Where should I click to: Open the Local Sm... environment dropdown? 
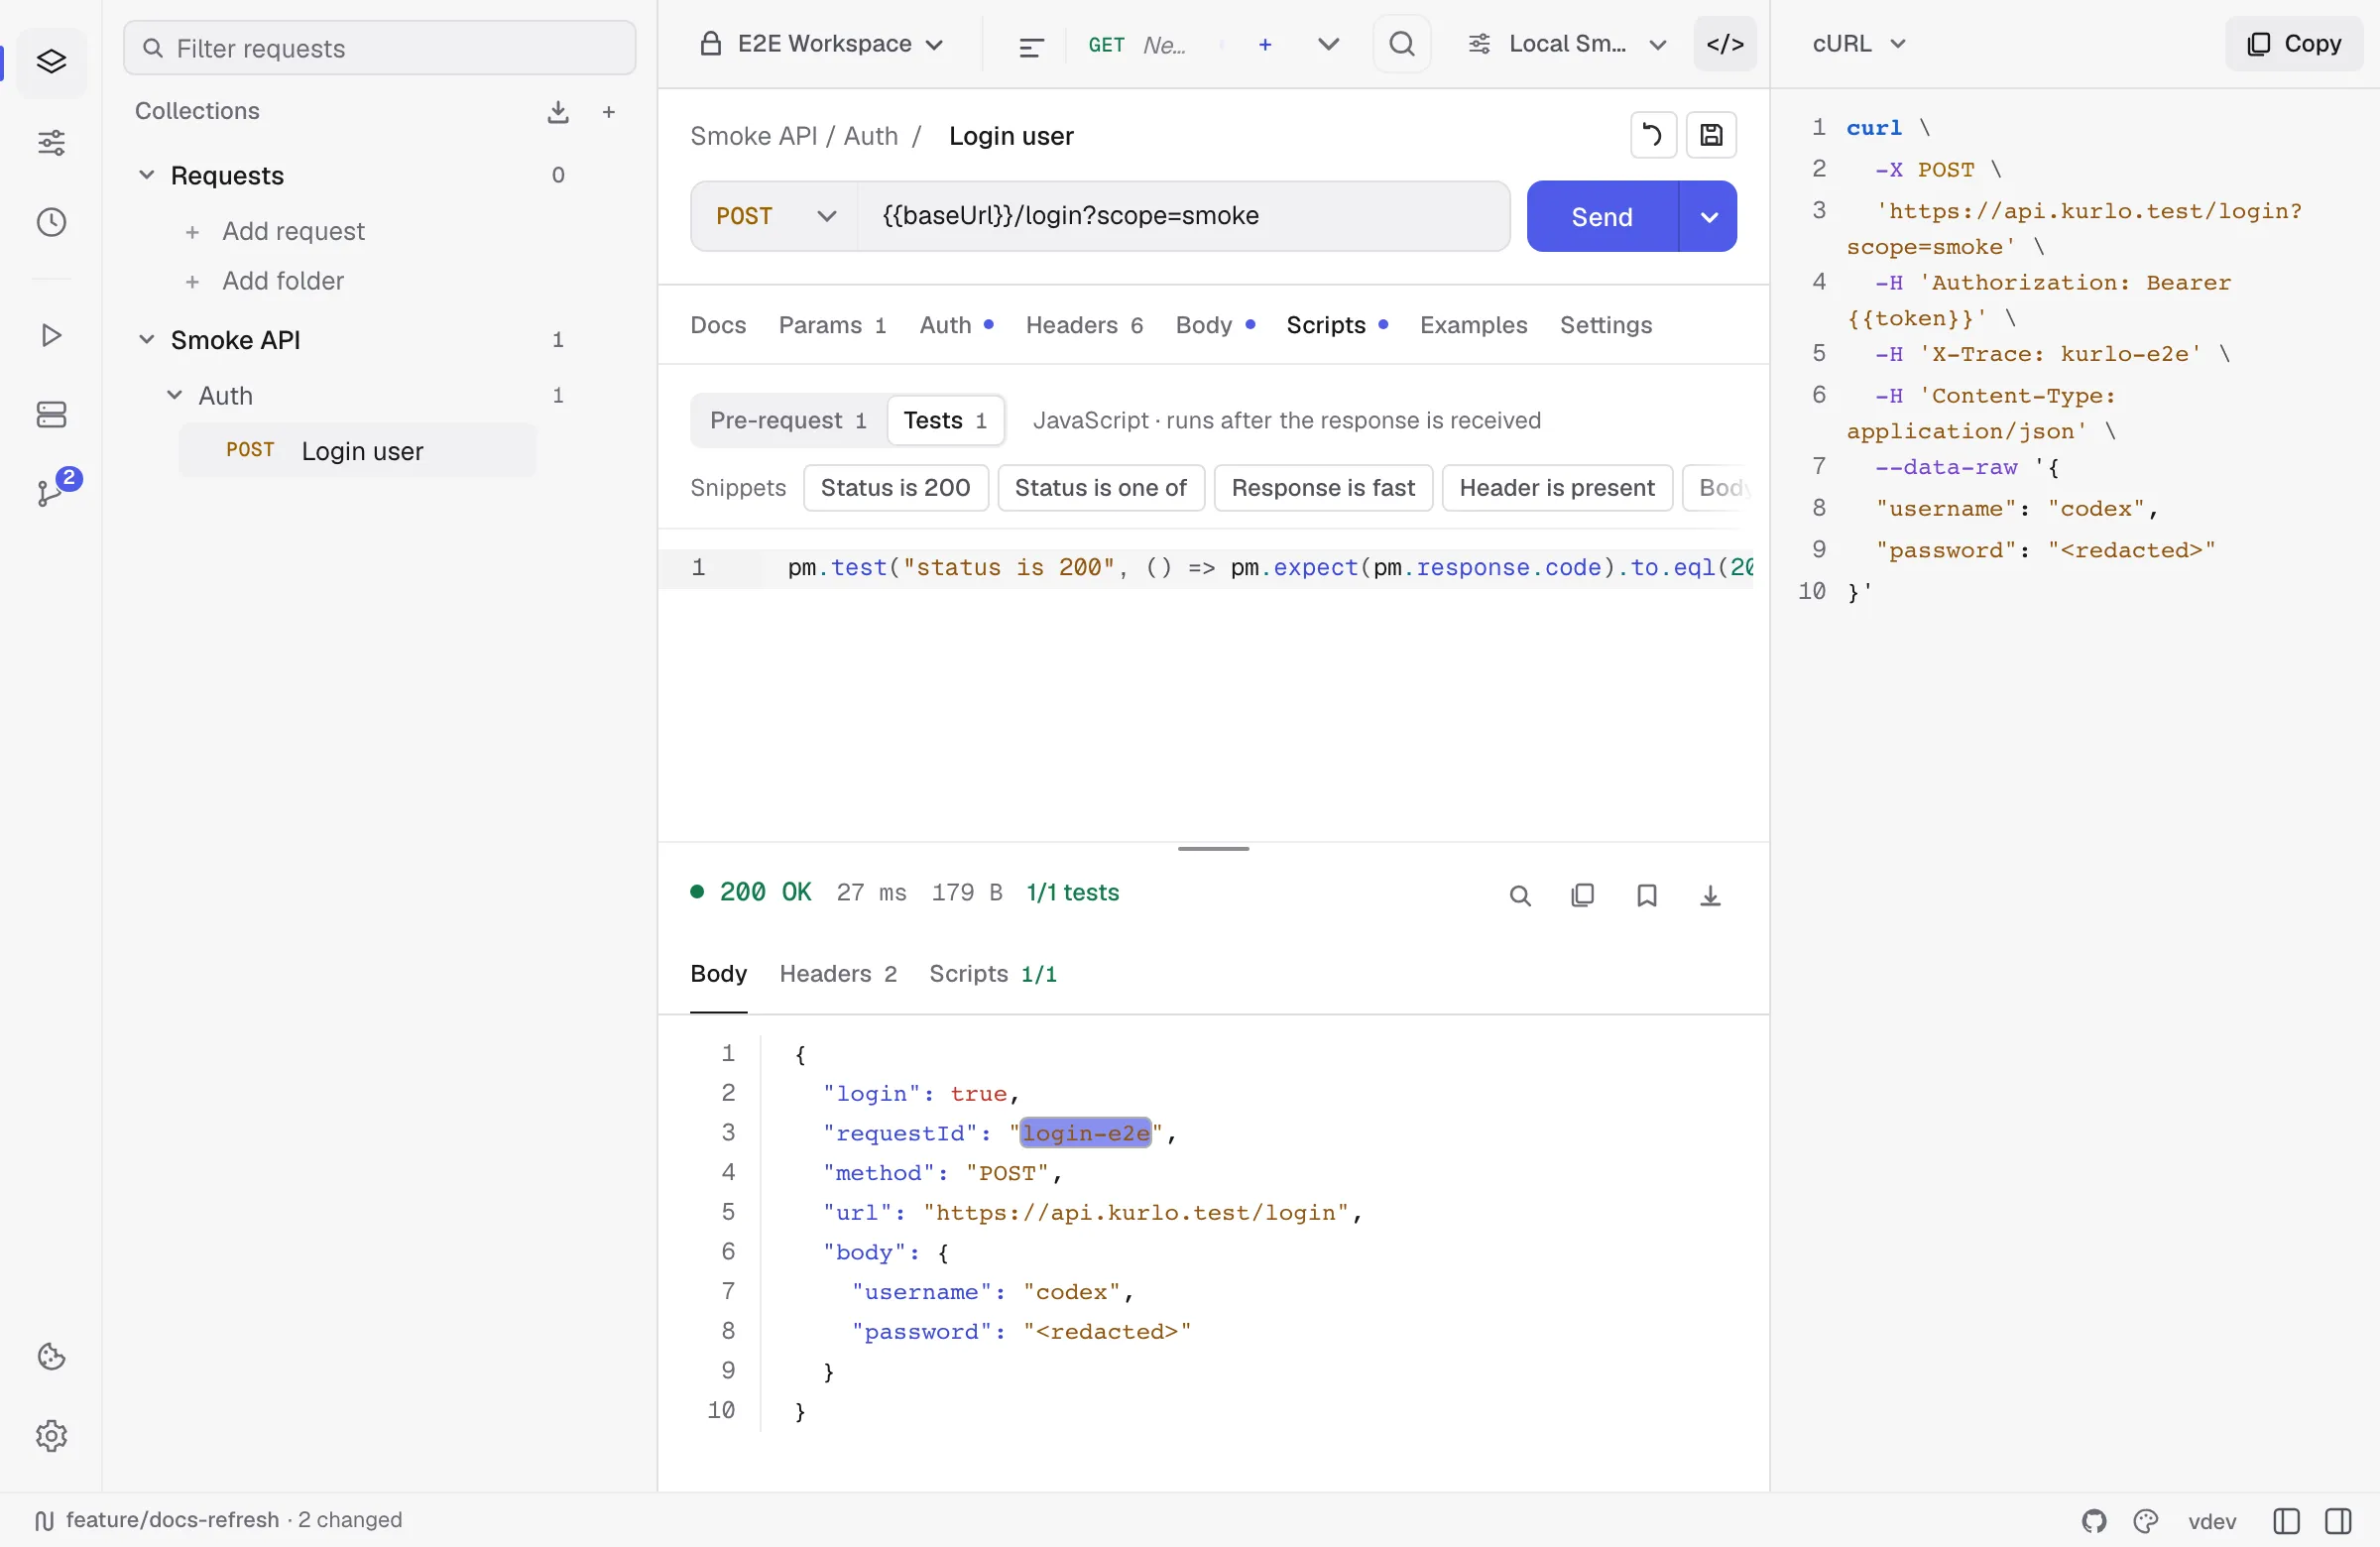1567,44
